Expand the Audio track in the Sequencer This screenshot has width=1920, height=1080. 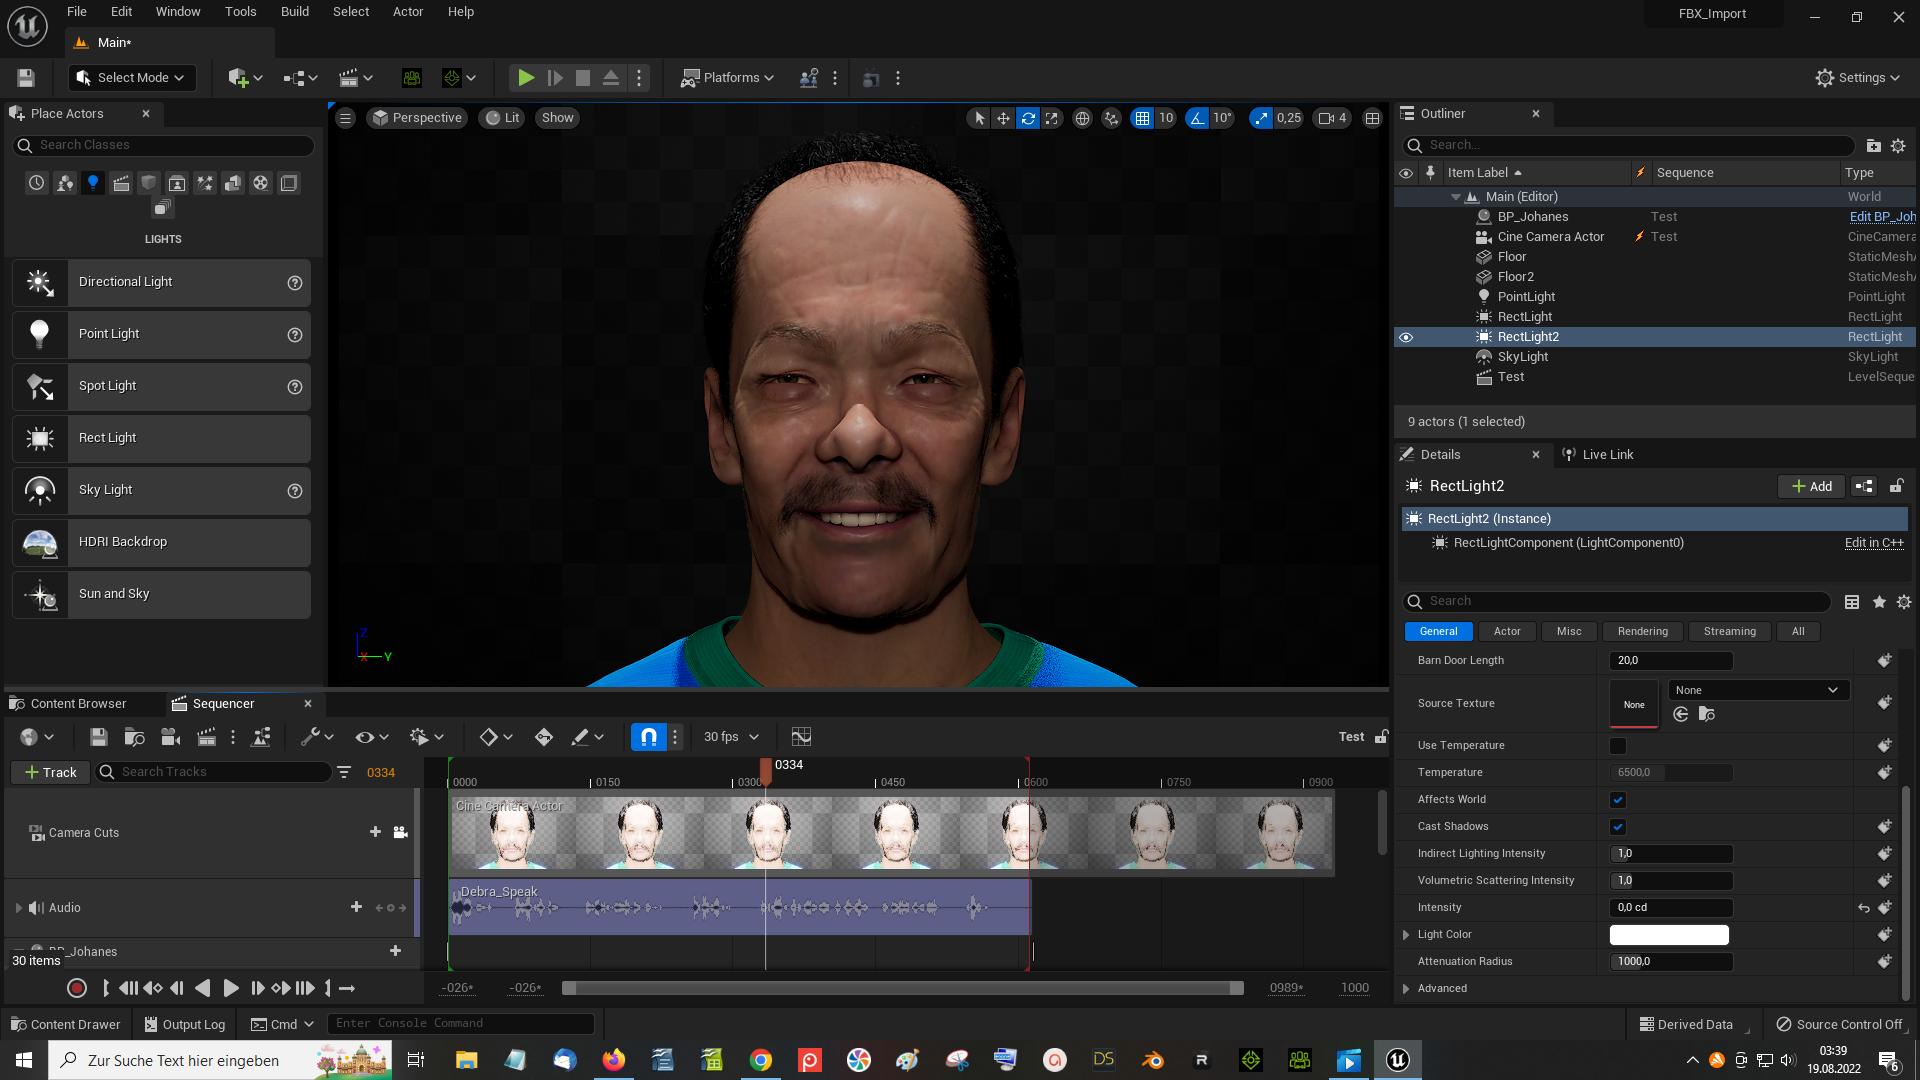18,908
